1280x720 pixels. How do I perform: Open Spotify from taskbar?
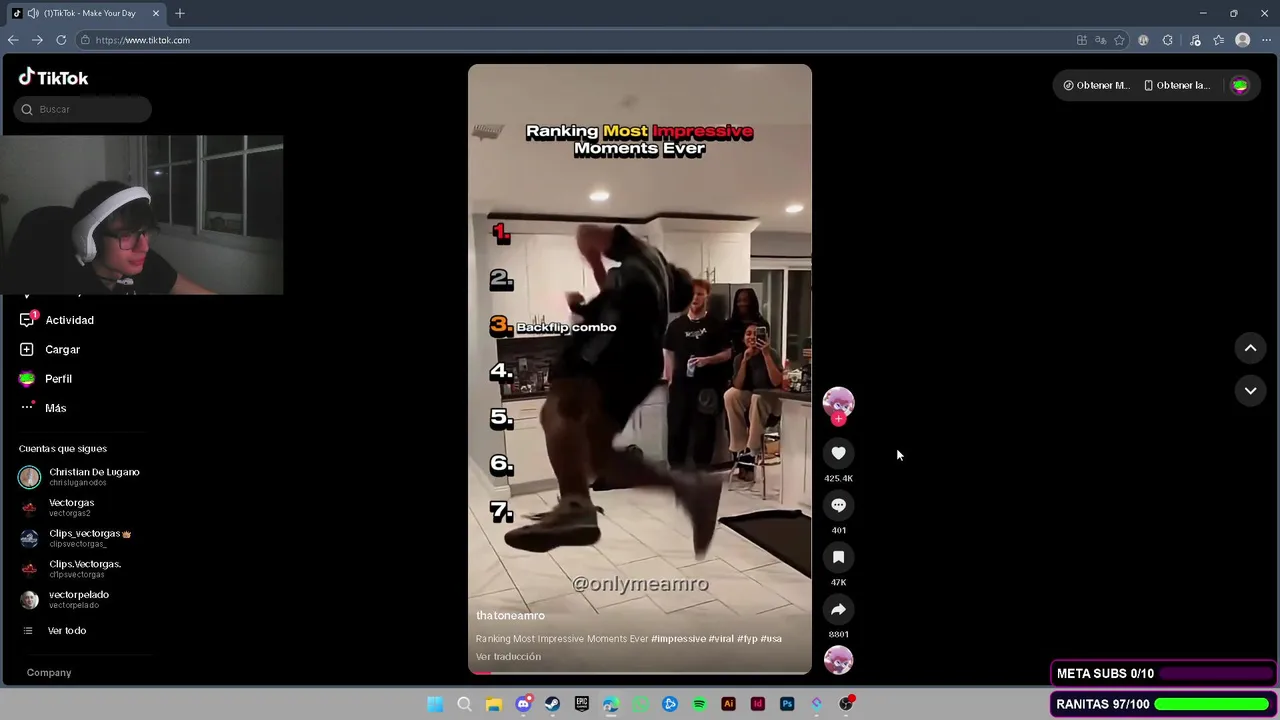pos(699,704)
